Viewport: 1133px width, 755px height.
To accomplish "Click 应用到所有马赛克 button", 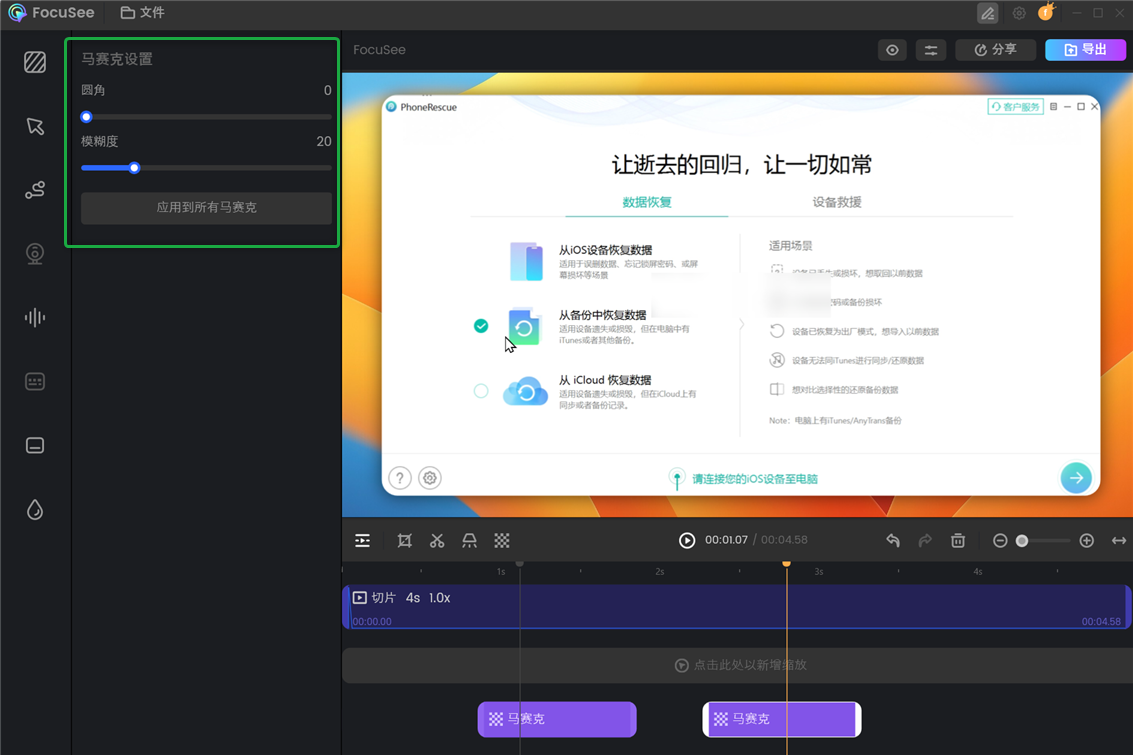I will [206, 207].
